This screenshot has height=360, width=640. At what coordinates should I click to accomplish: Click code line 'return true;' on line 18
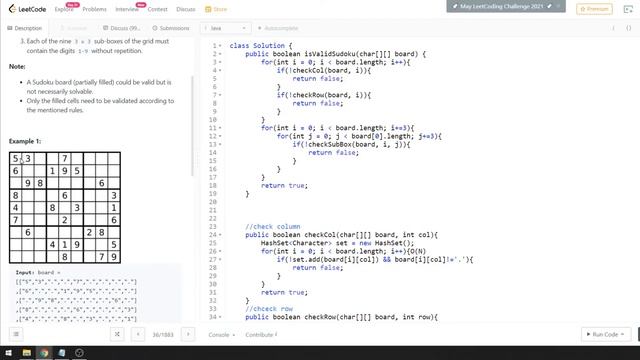point(284,185)
